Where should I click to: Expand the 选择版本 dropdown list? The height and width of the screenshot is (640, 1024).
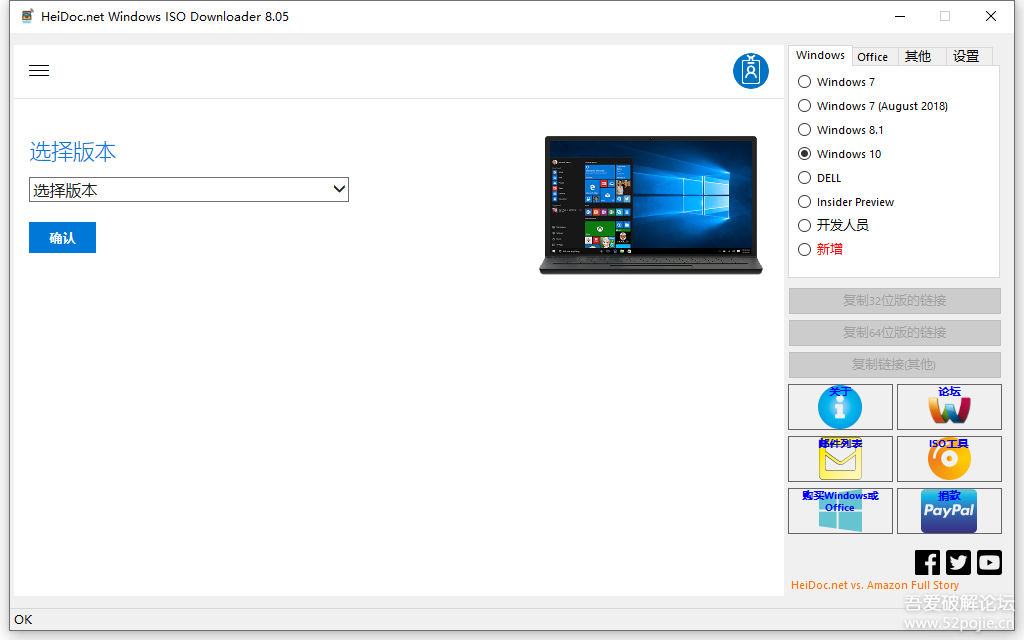[x=189, y=189]
